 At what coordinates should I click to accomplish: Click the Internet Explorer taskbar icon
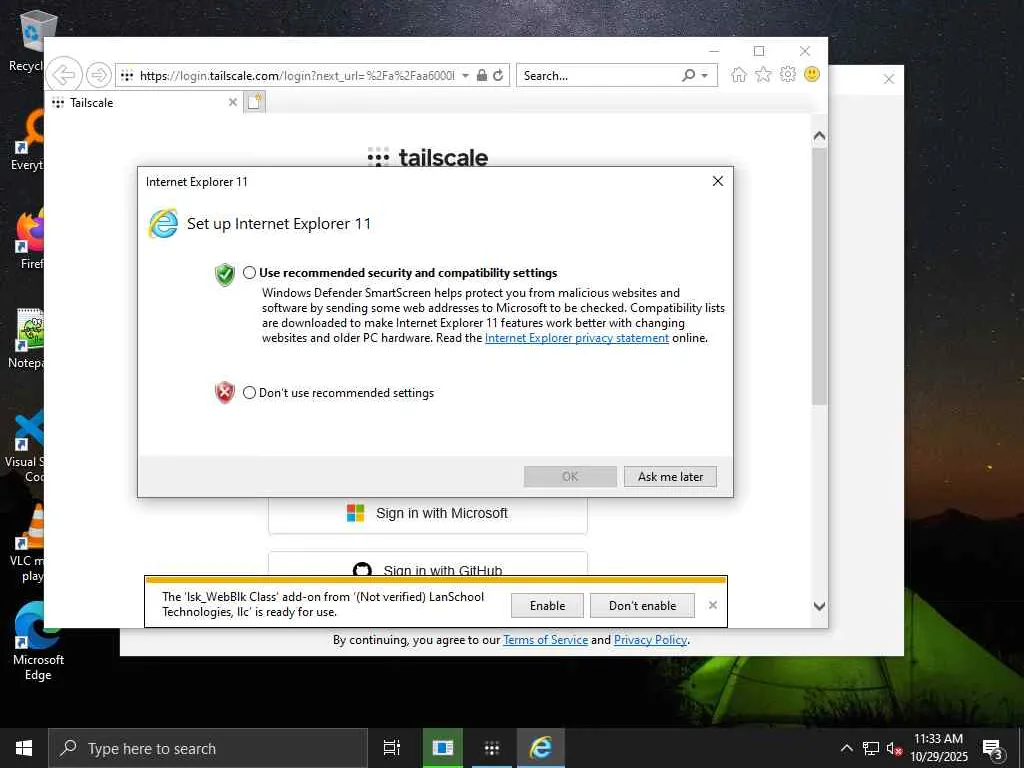(541, 748)
